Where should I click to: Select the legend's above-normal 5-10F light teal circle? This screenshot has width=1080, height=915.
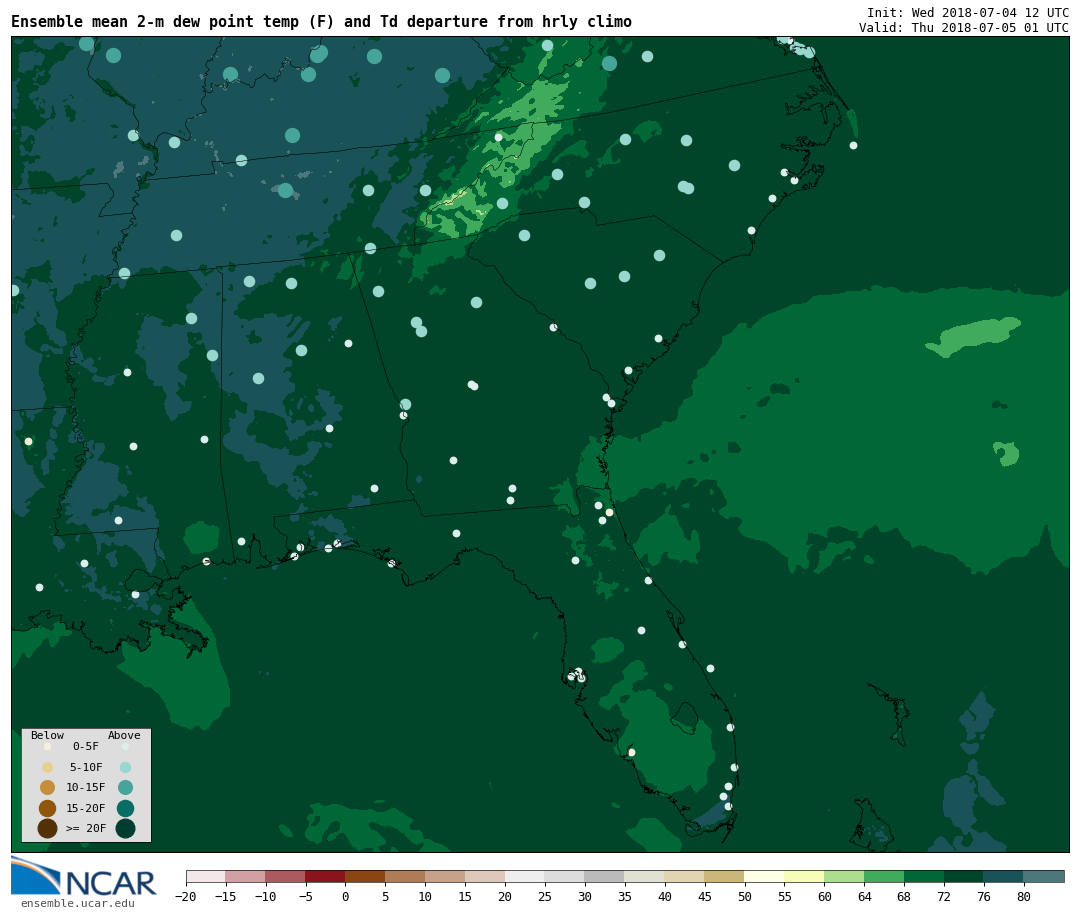[x=125, y=767]
